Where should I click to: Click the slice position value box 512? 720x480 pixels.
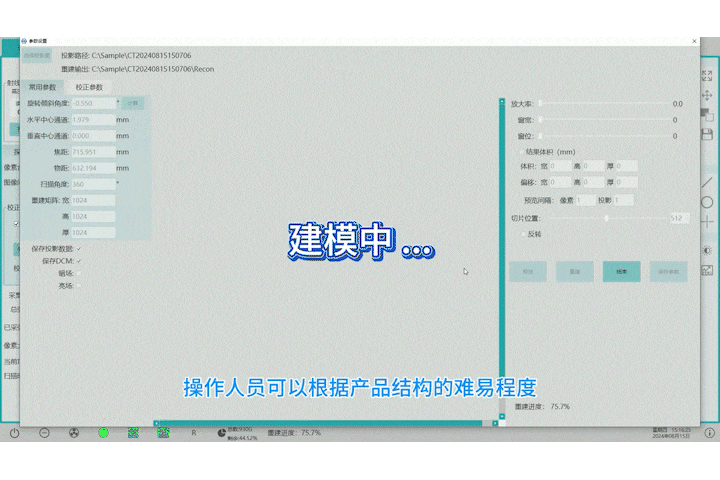point(679,218)
